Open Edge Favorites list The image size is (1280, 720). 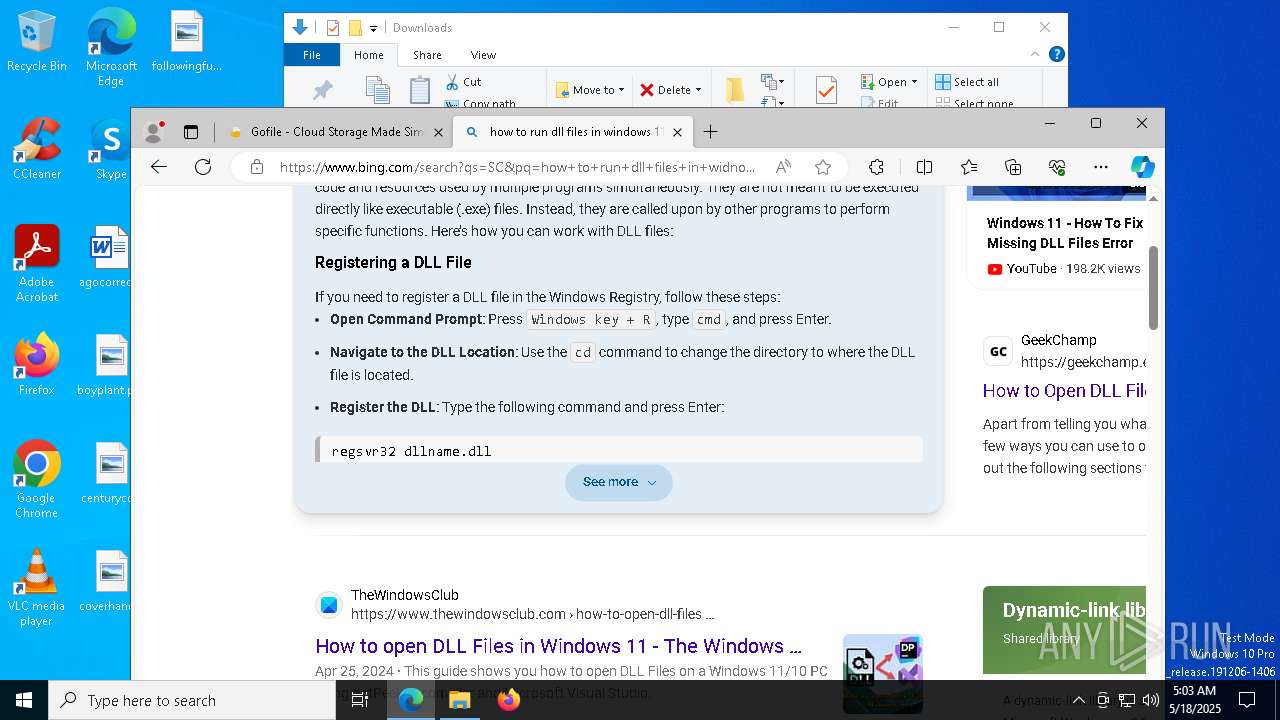point(969,167)
